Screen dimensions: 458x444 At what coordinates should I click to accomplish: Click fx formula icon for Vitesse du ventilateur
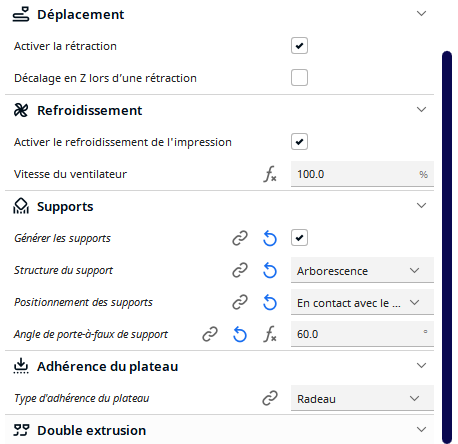(270, 174)
